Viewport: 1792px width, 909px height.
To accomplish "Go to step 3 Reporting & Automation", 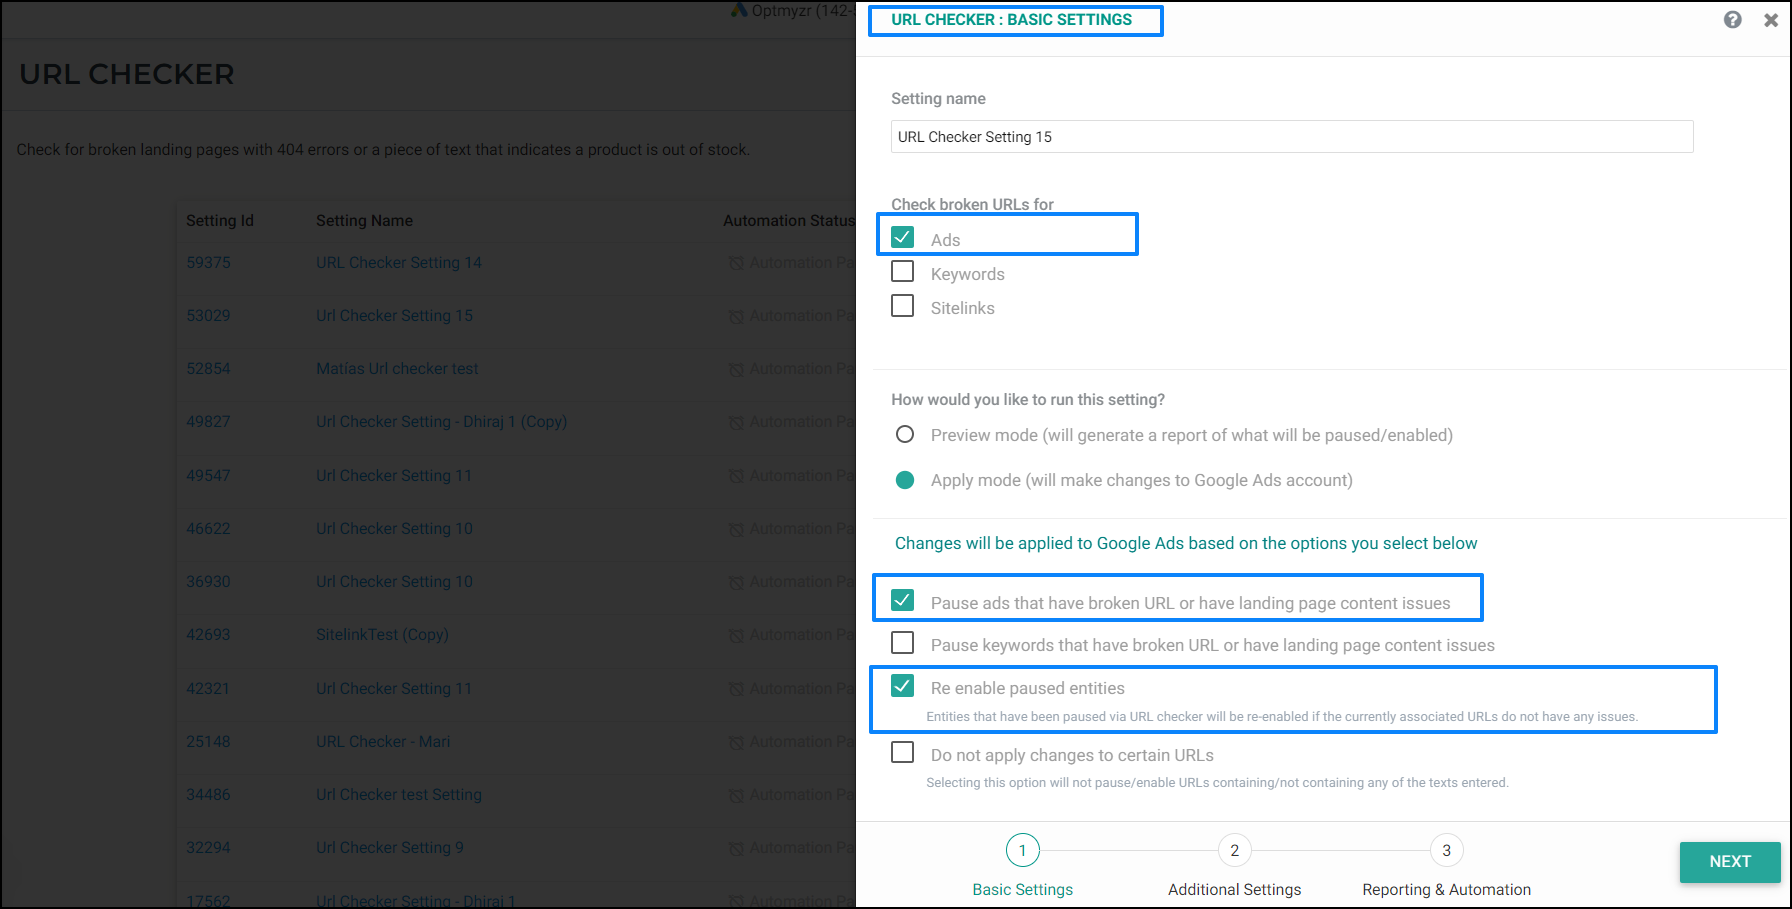I will tap(1446, 850).
